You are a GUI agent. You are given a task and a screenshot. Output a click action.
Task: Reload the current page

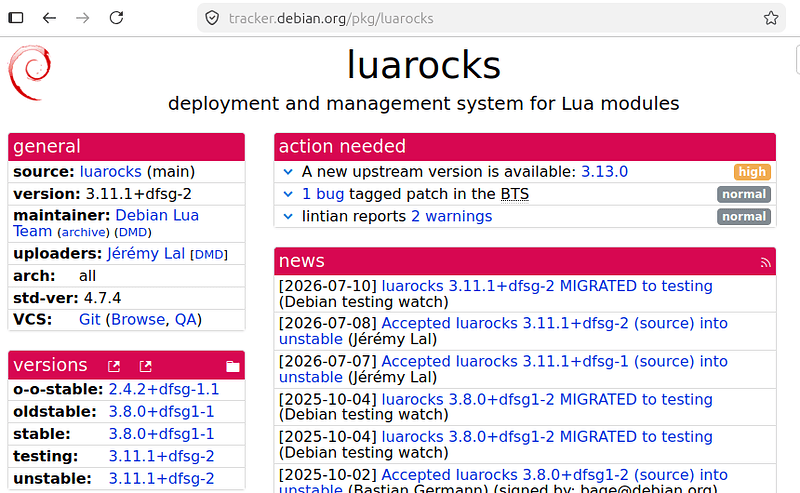coord(116,18)
